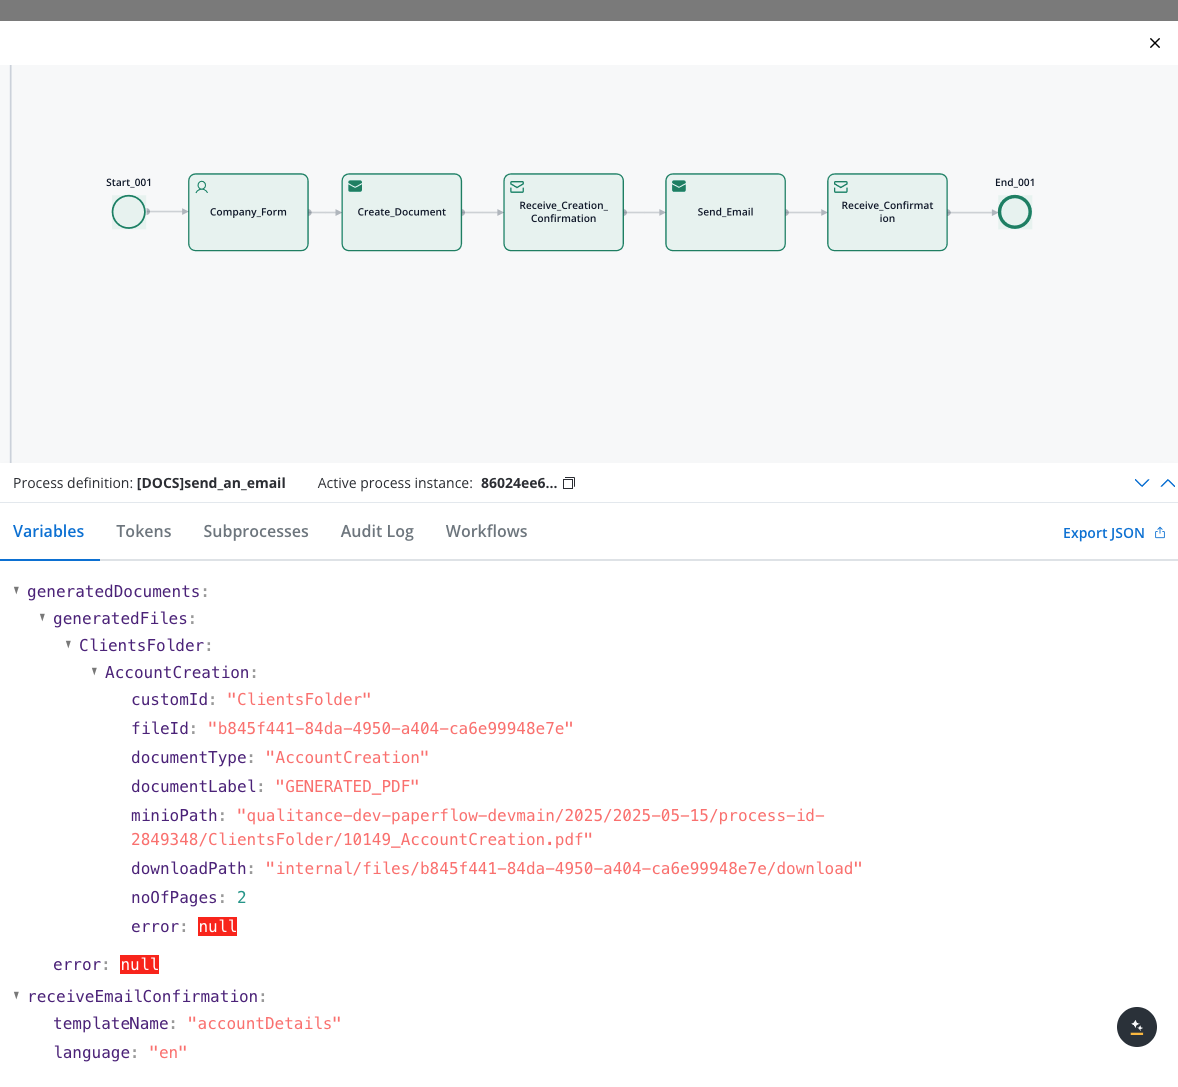Screen dimensions: 1178x1087
Task: Click the customId value "ClientsFolder"
Action: coord(299,699)
